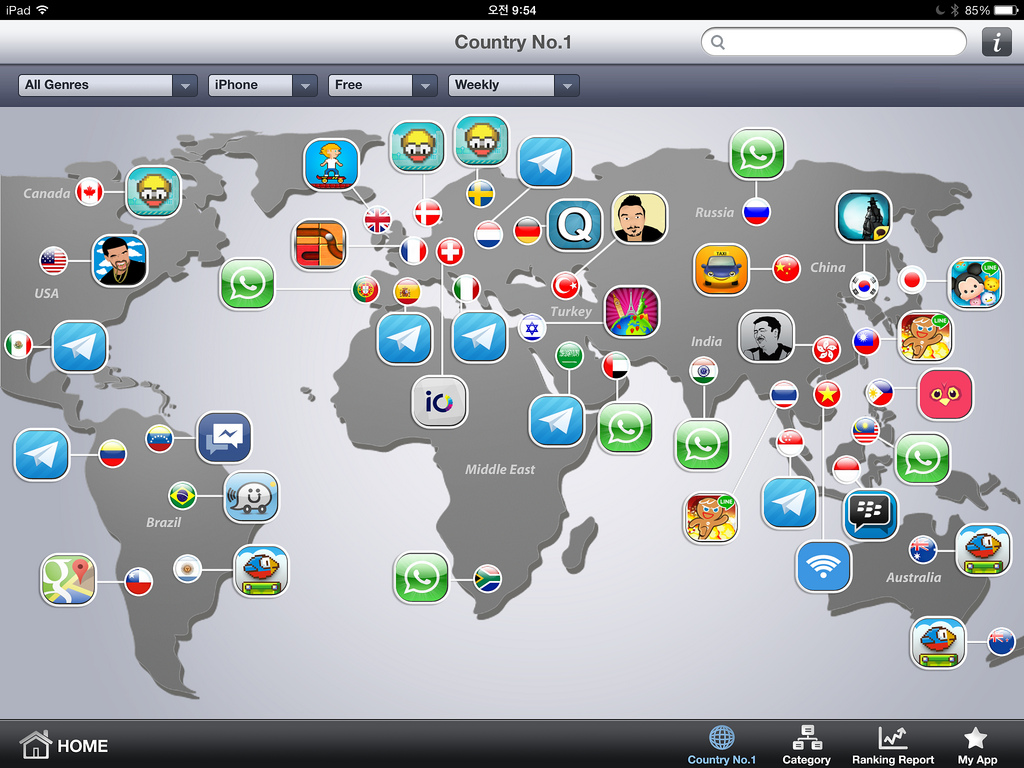Open the Q app icon near Germany
The image size is (1024, 768).
point(575,225)
